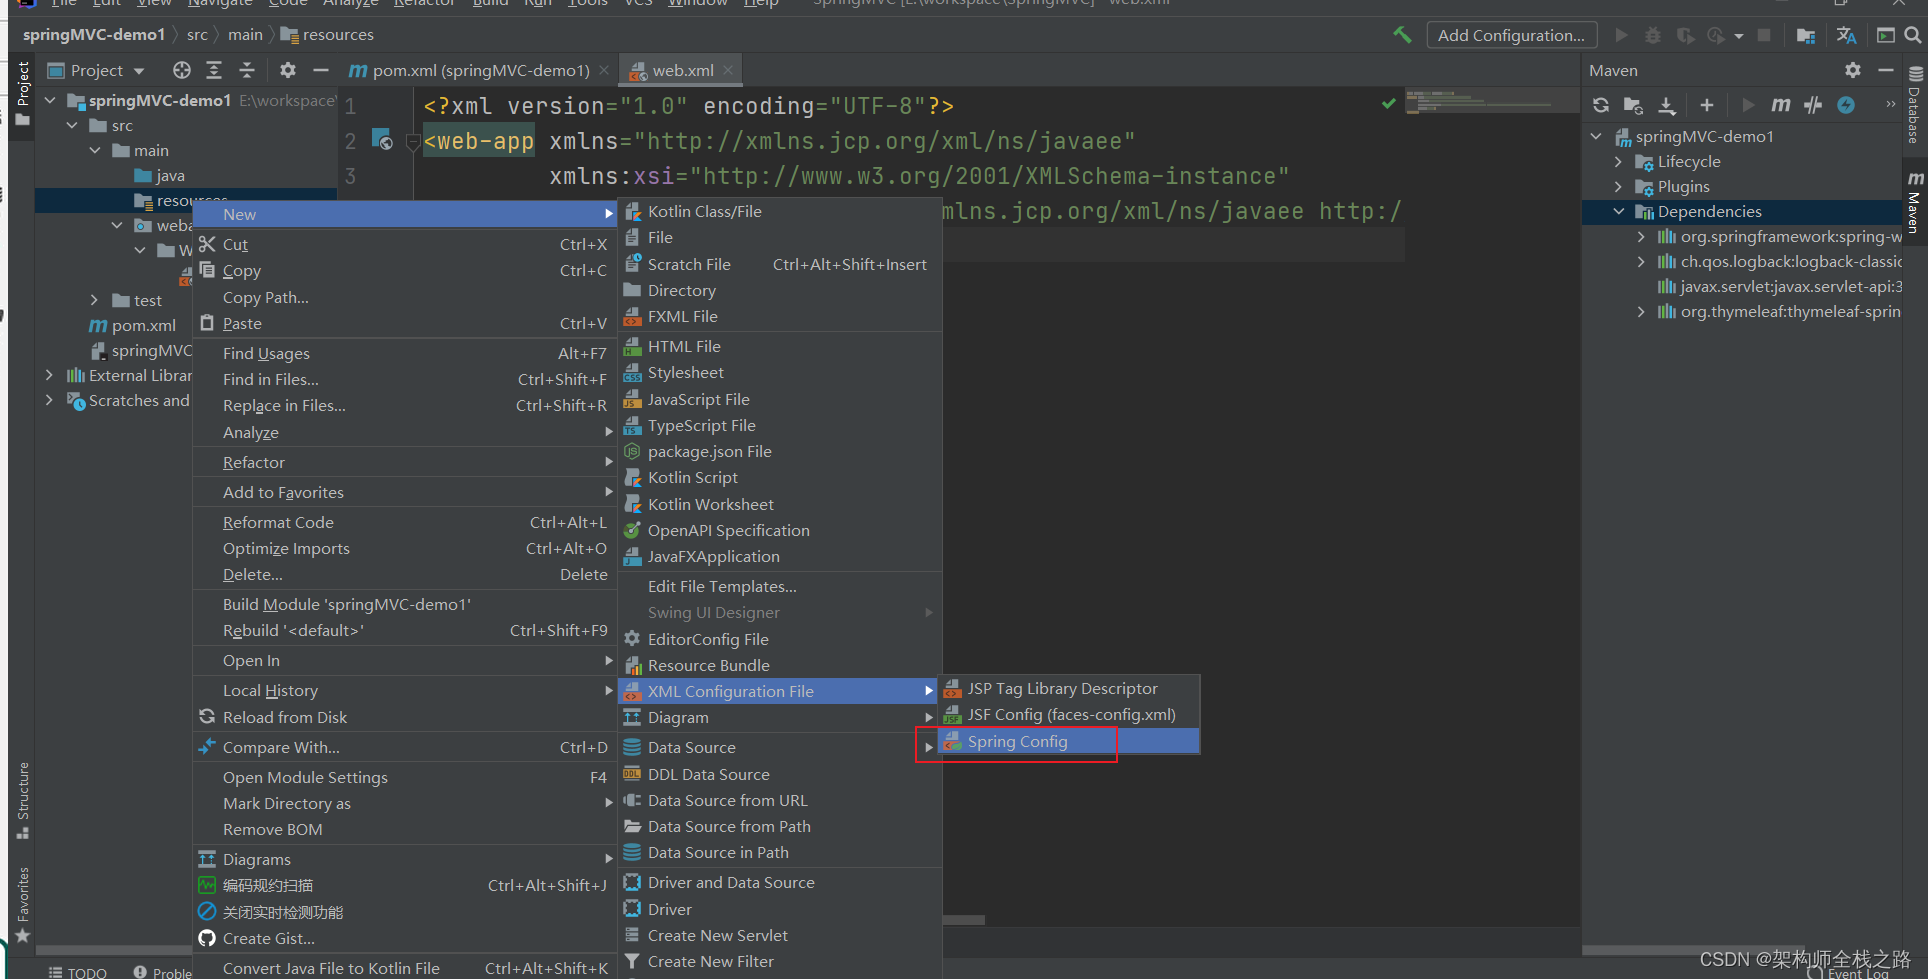
Task: Expand Plugins node in Maven panel
Action: coord(1619,186)
